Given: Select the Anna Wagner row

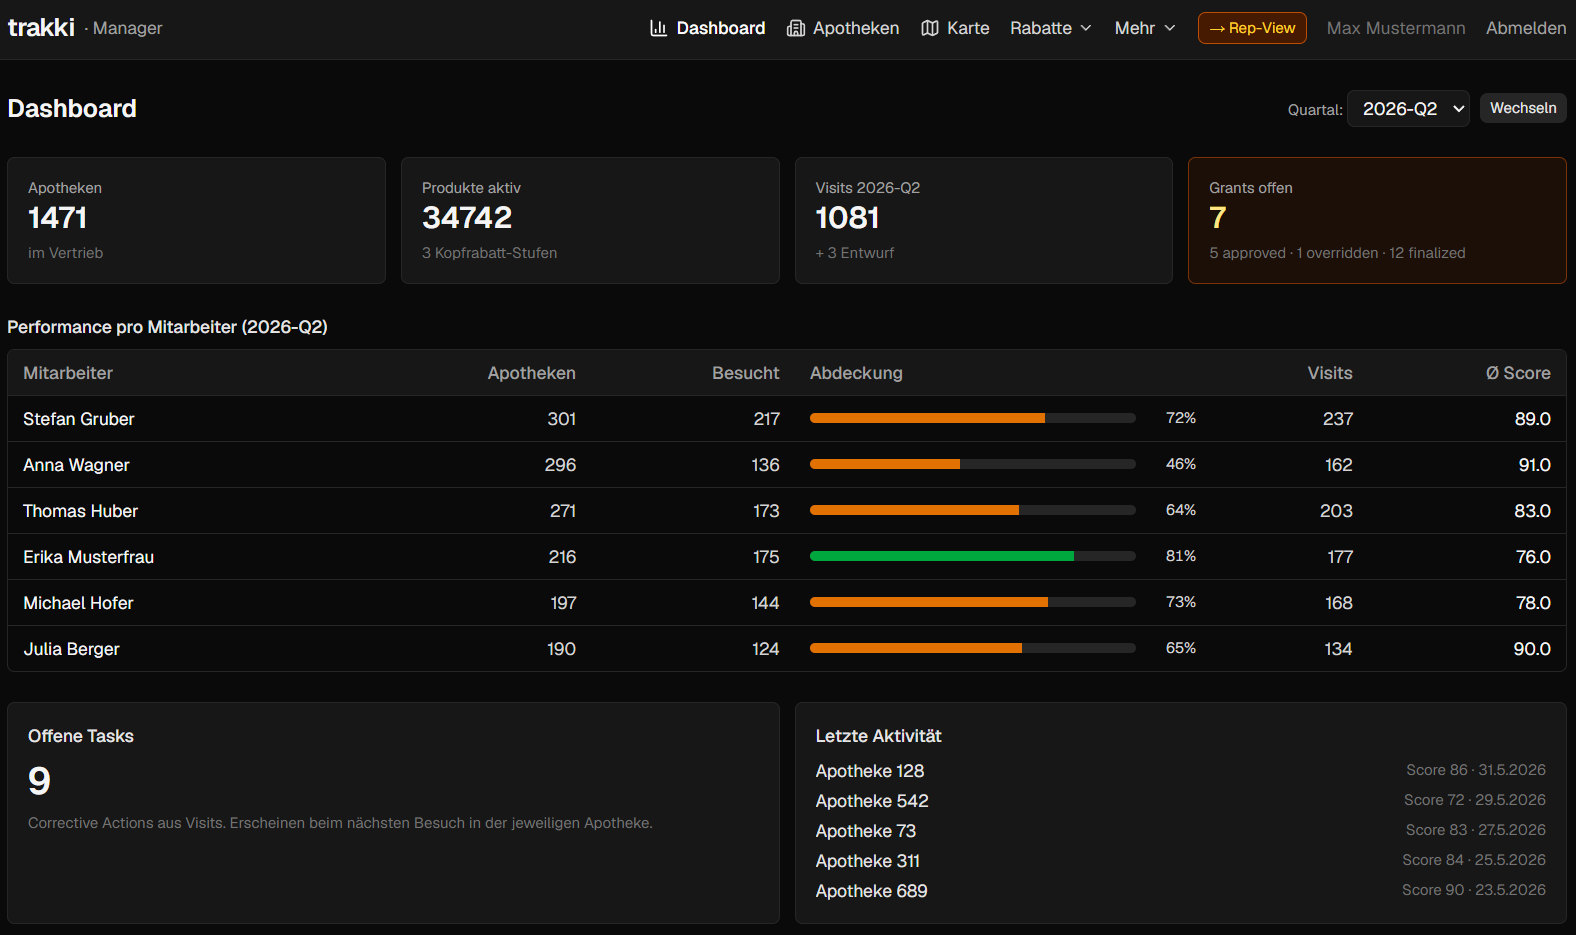Looking at the screenshot, I should pos(787,465).
